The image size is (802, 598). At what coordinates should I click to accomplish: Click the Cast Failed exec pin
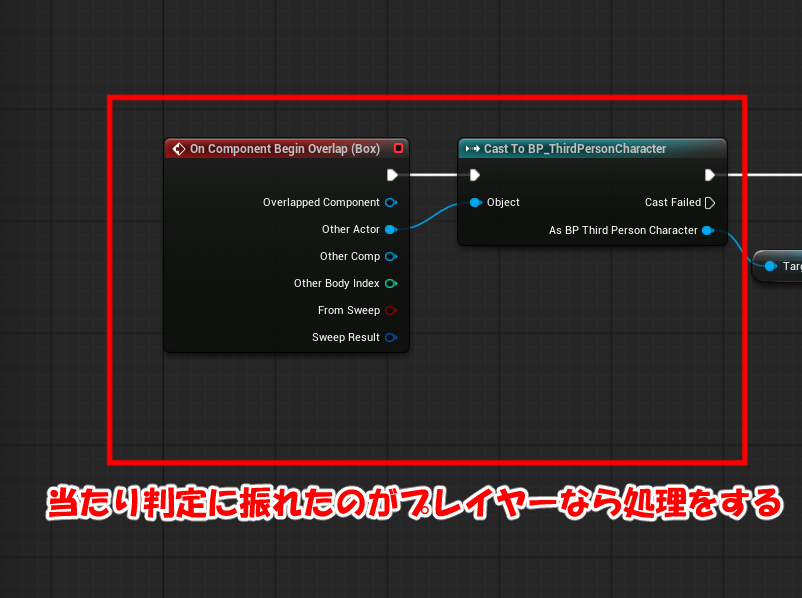(710, 202)
